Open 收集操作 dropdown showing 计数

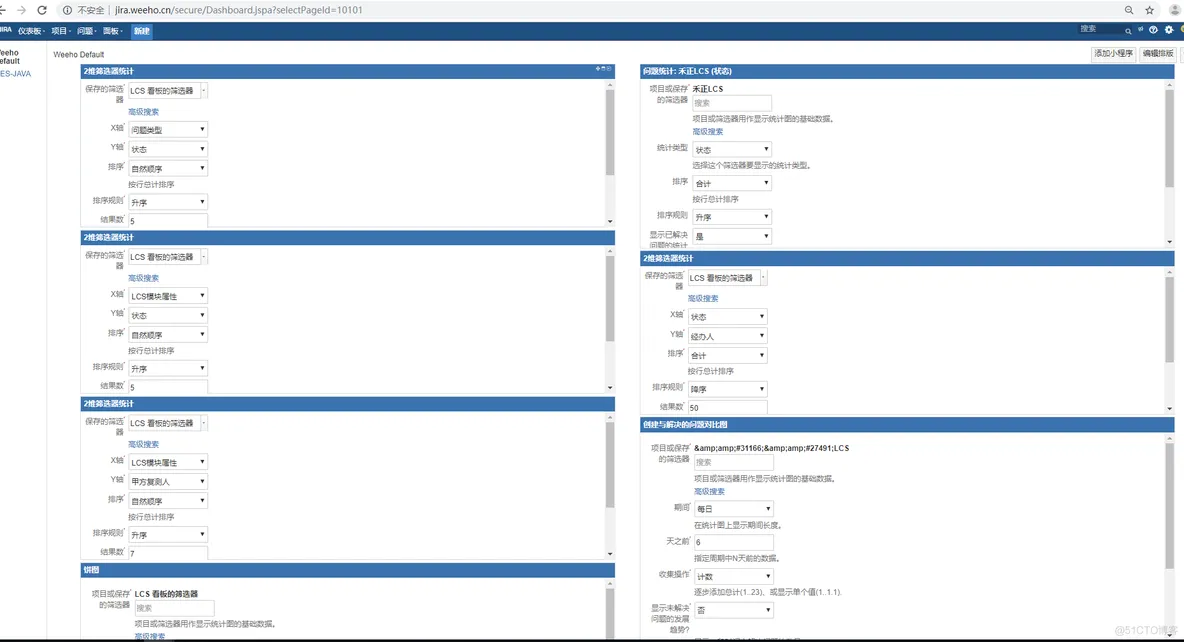(733, 576)
